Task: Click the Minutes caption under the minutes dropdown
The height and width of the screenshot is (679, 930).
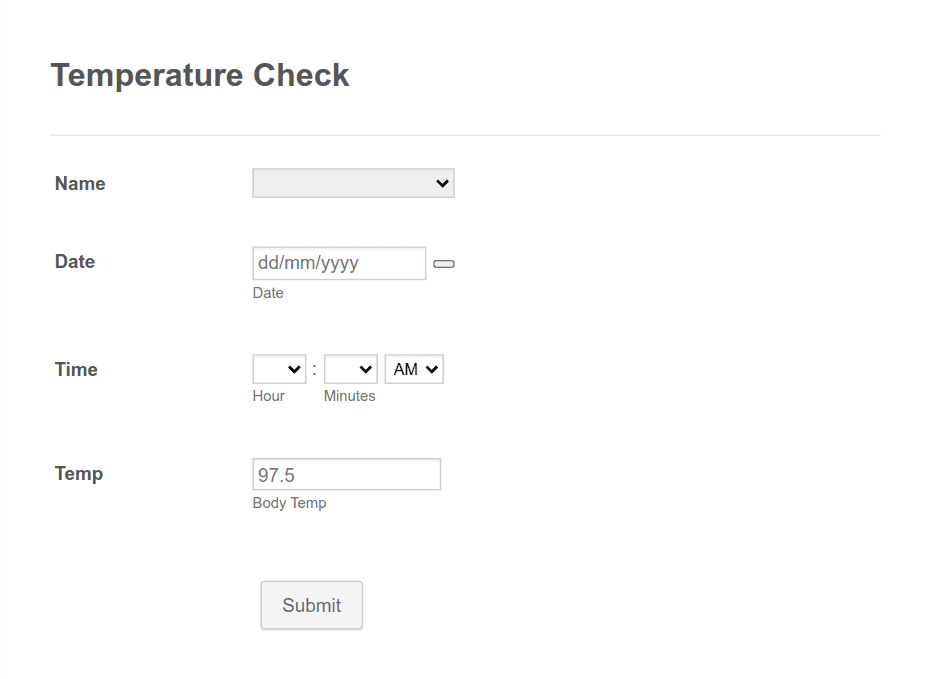Action: pos(348,395)
